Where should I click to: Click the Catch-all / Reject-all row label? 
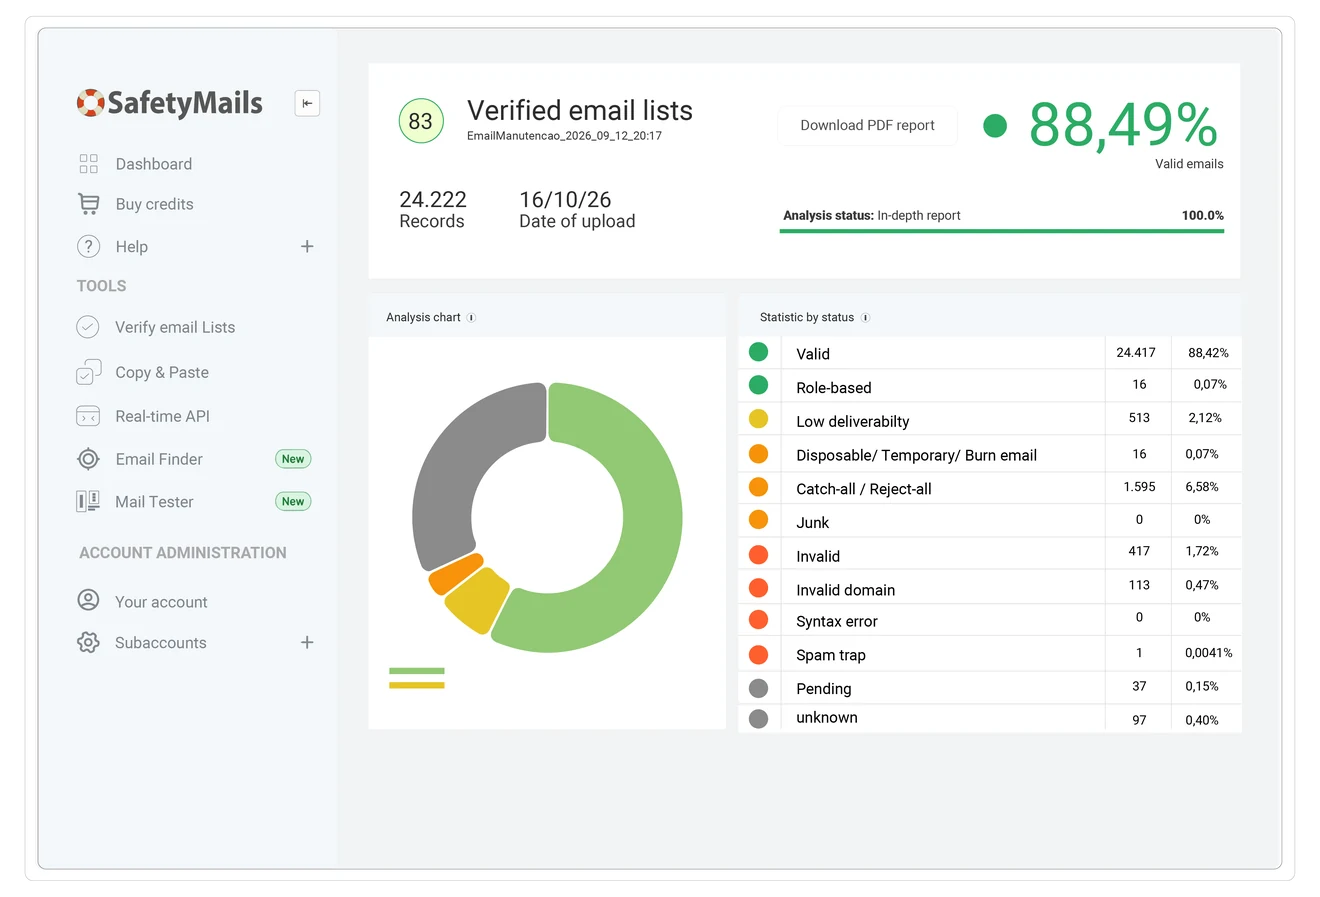coord(864,489)
